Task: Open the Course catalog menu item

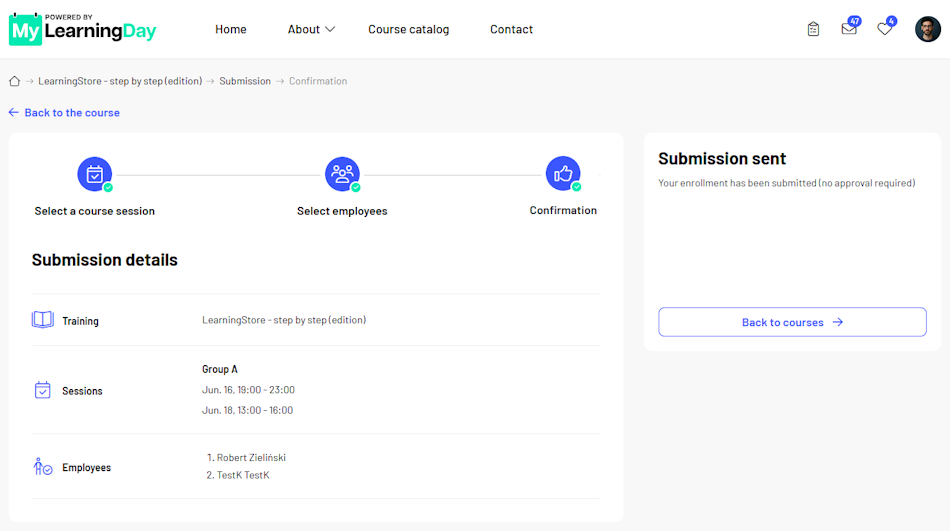Action: click(409, 29)
